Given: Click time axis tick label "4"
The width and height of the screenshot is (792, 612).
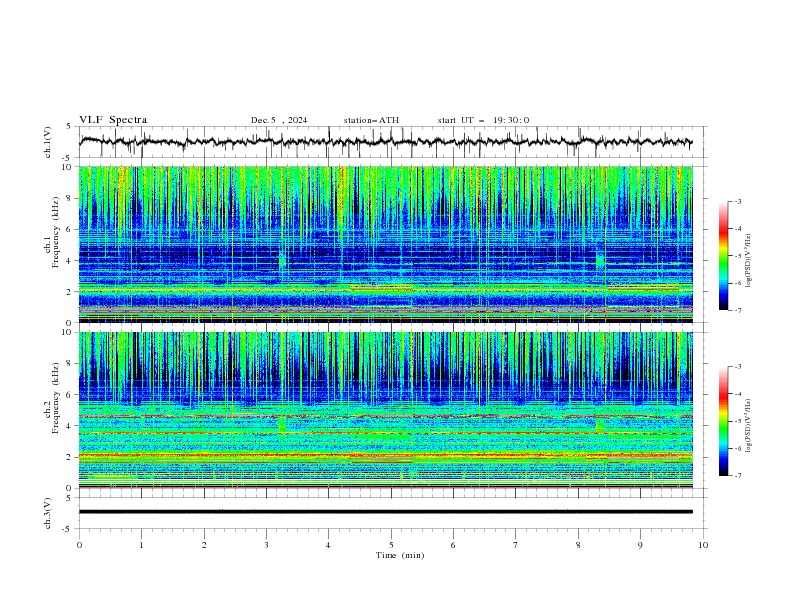Looking at the screenshot, I should click(x=328, y=545).
